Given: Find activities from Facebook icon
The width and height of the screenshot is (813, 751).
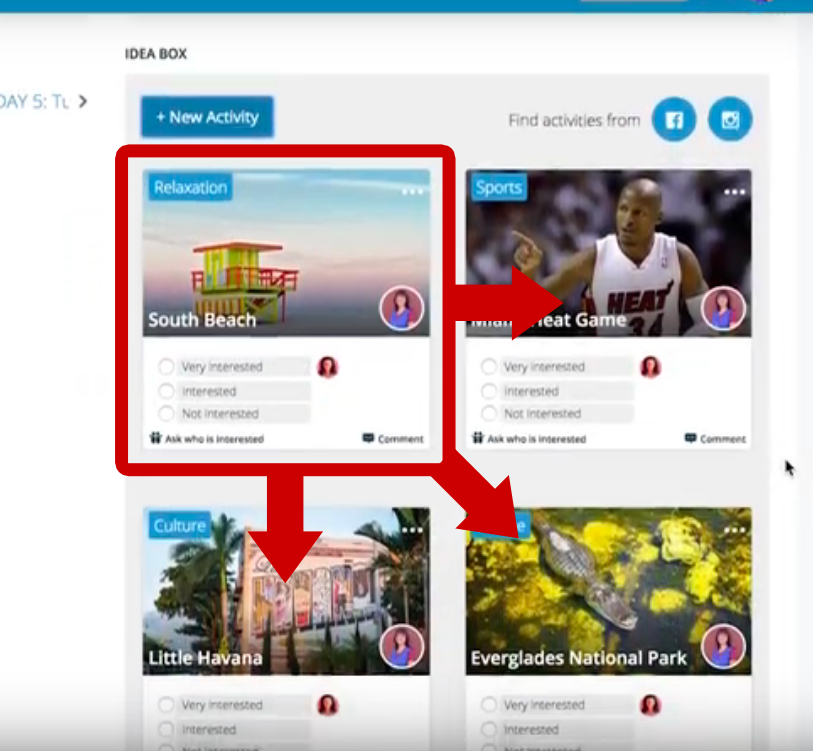Looking at the screenshot, I should point(674,119).
